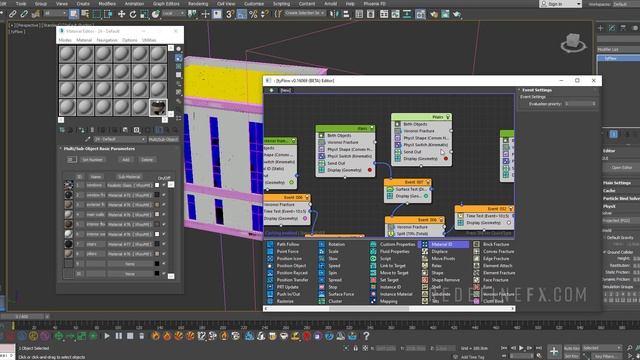Click the play icon in tyFlow toolbar row
This screenshot has width=640, height=360.
107,336
